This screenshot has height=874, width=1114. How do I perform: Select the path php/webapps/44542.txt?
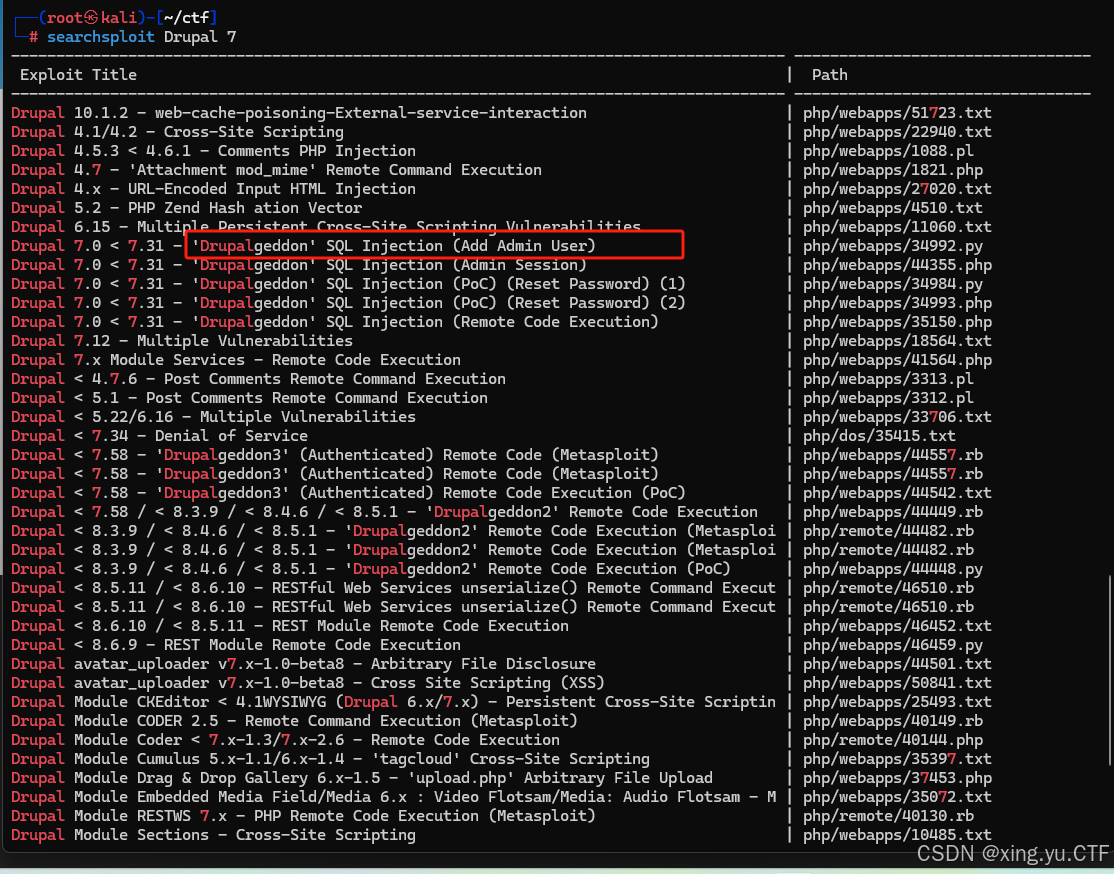coord(897,493)
